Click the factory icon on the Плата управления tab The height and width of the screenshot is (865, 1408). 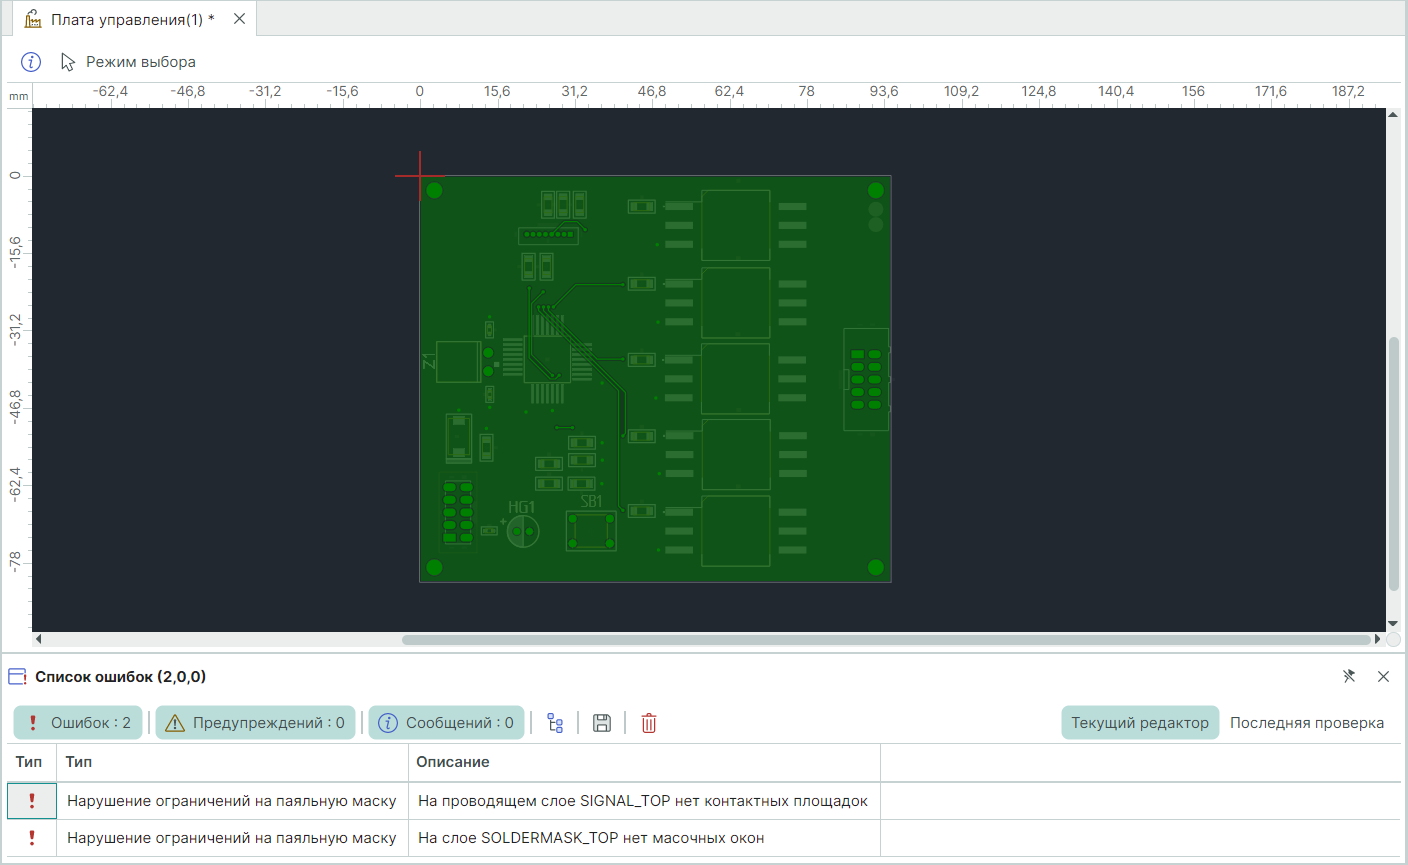[x=33, y=19]
